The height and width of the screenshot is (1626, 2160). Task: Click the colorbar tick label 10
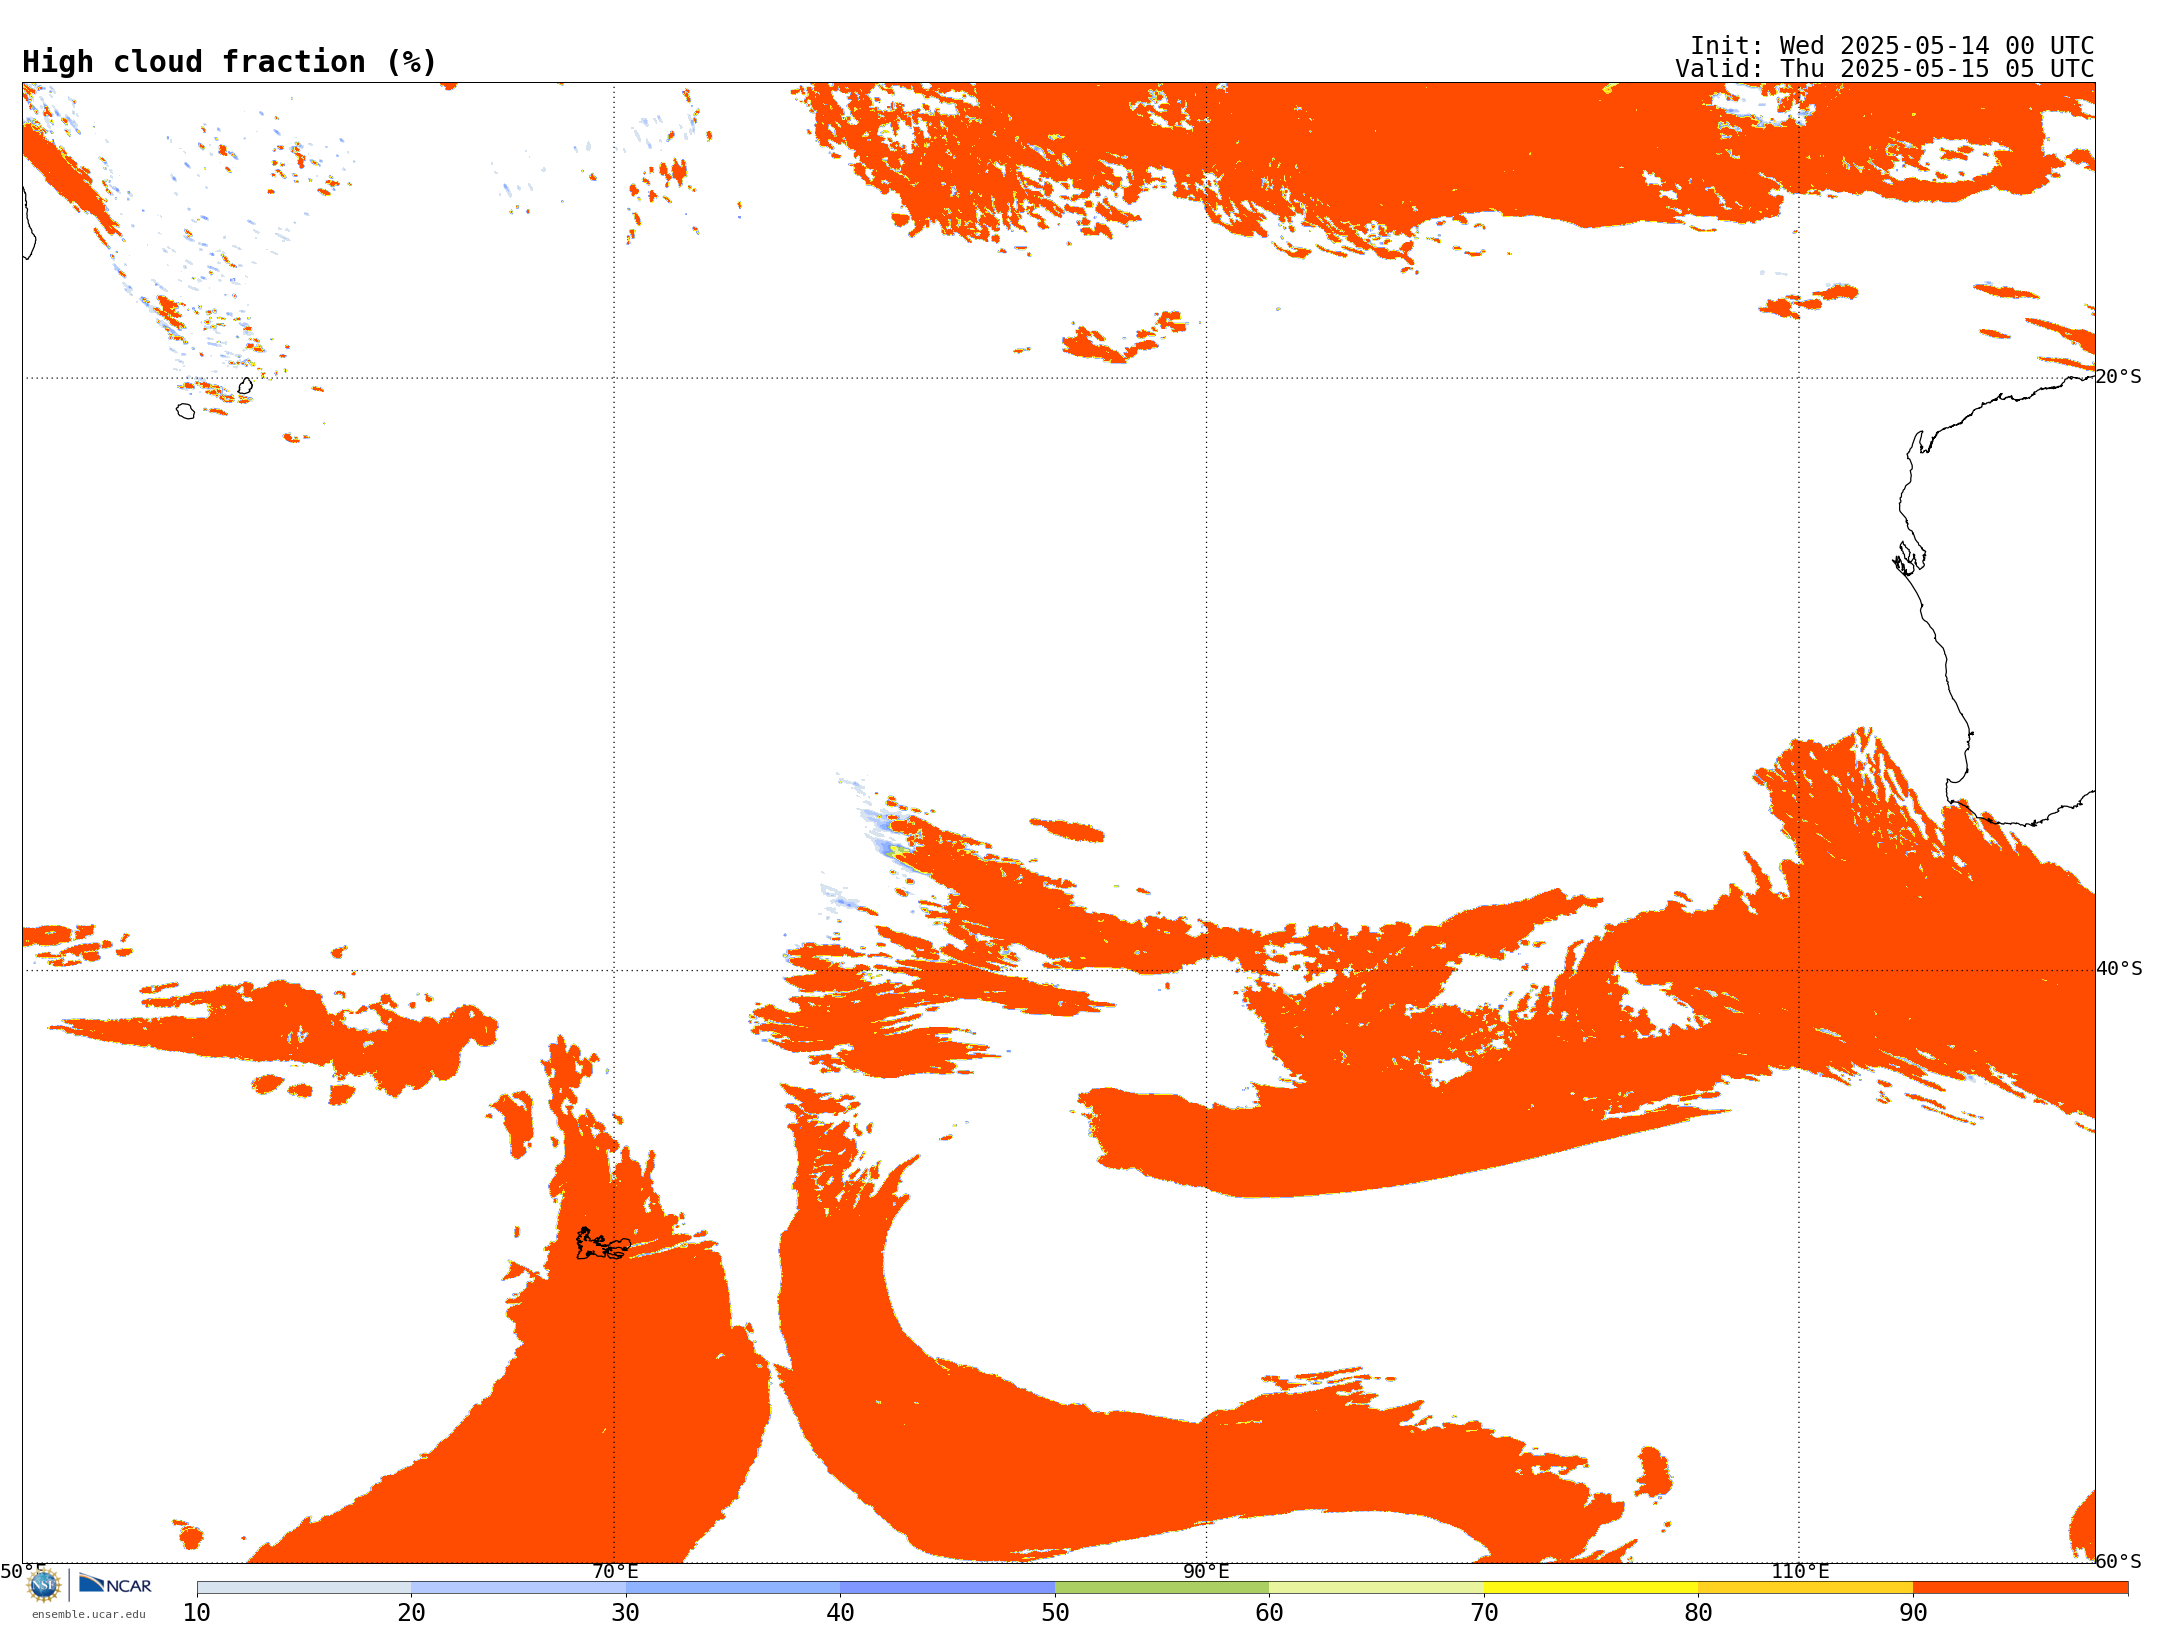click(197, 1613)
